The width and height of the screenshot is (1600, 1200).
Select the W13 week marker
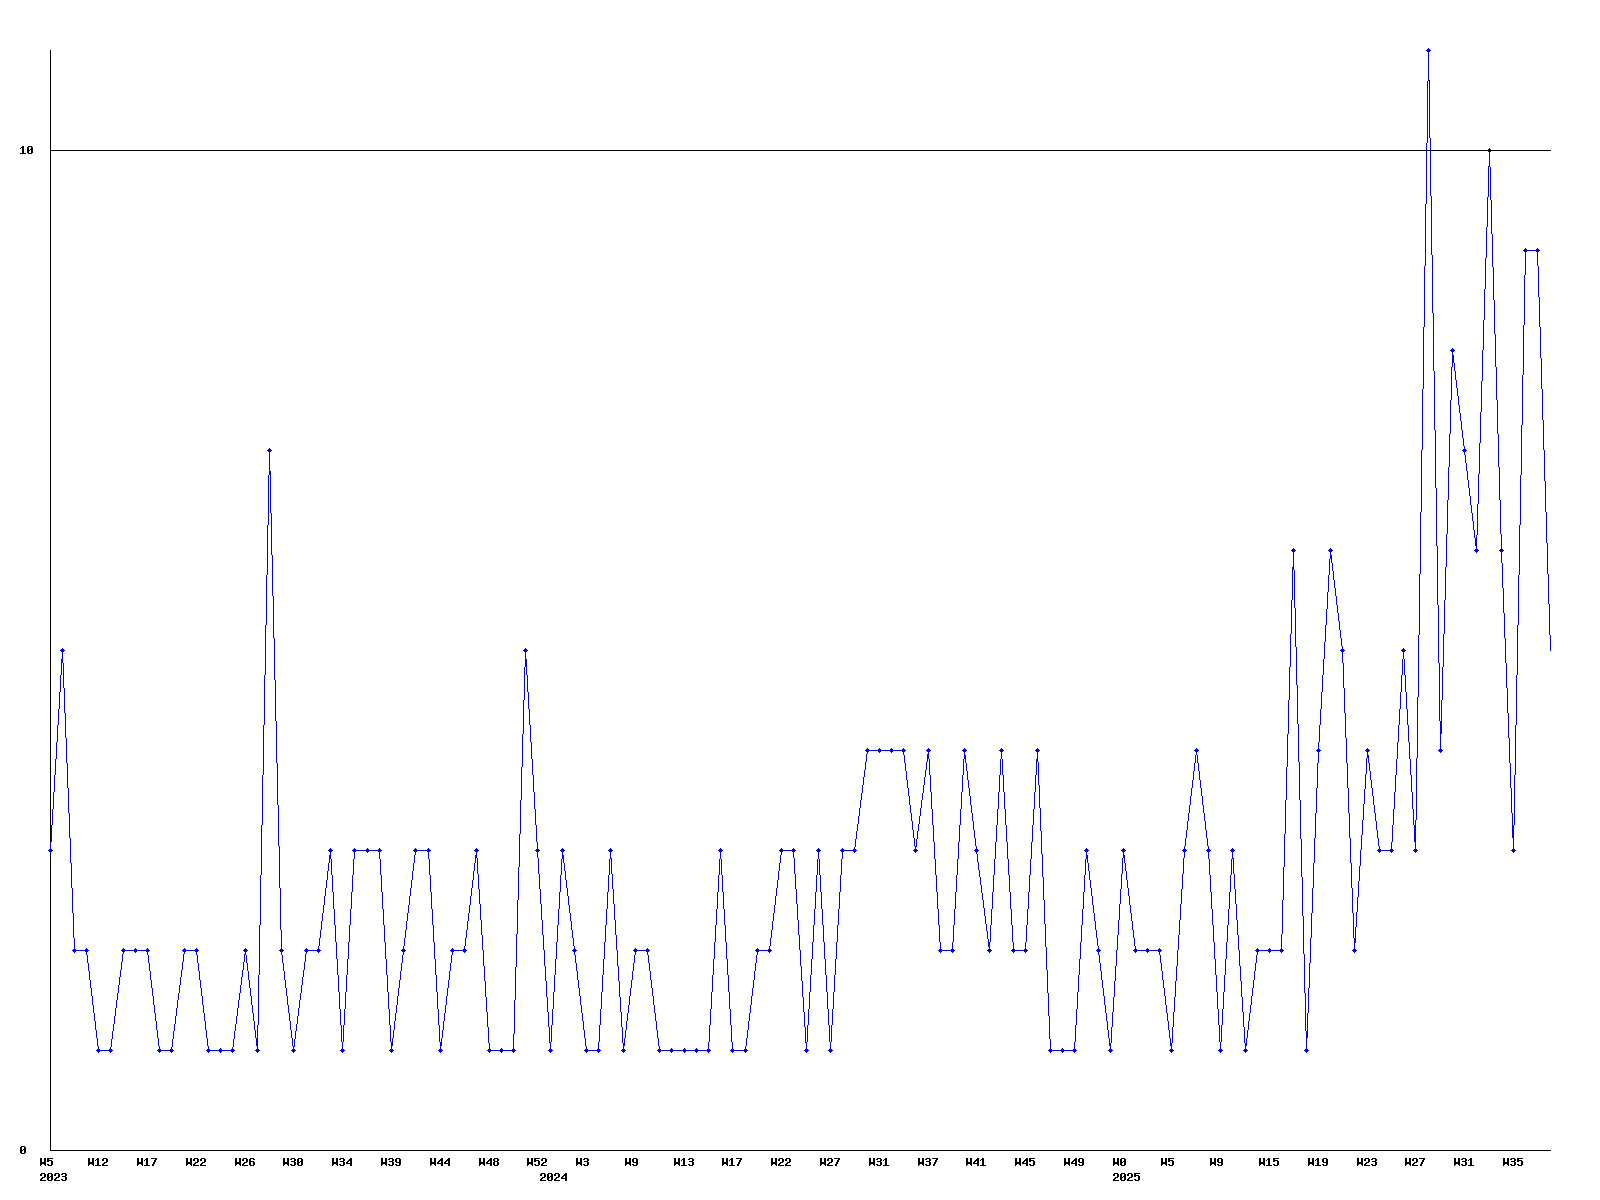(683, 1162)
